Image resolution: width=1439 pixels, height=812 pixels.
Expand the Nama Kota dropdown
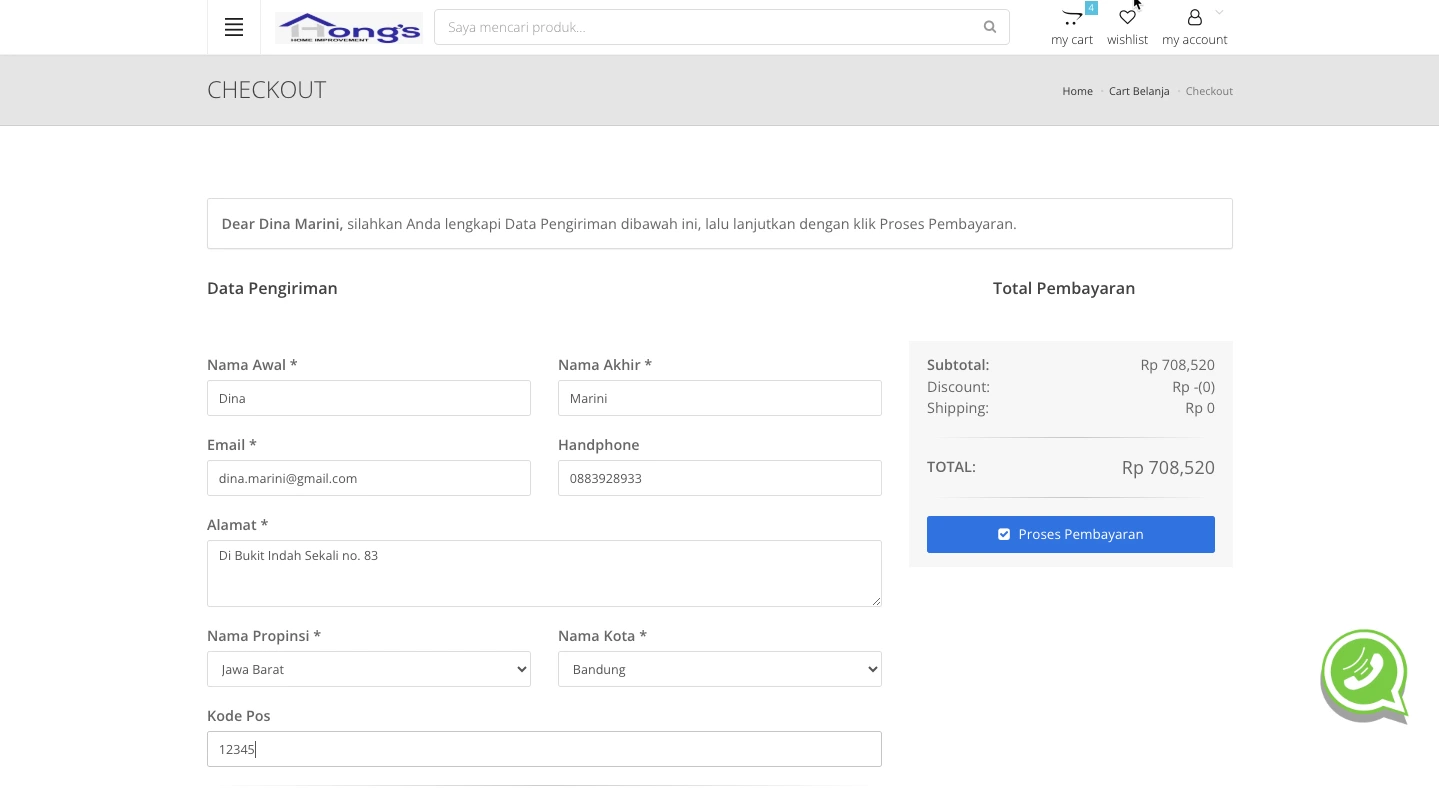click(x=719, y=669)
